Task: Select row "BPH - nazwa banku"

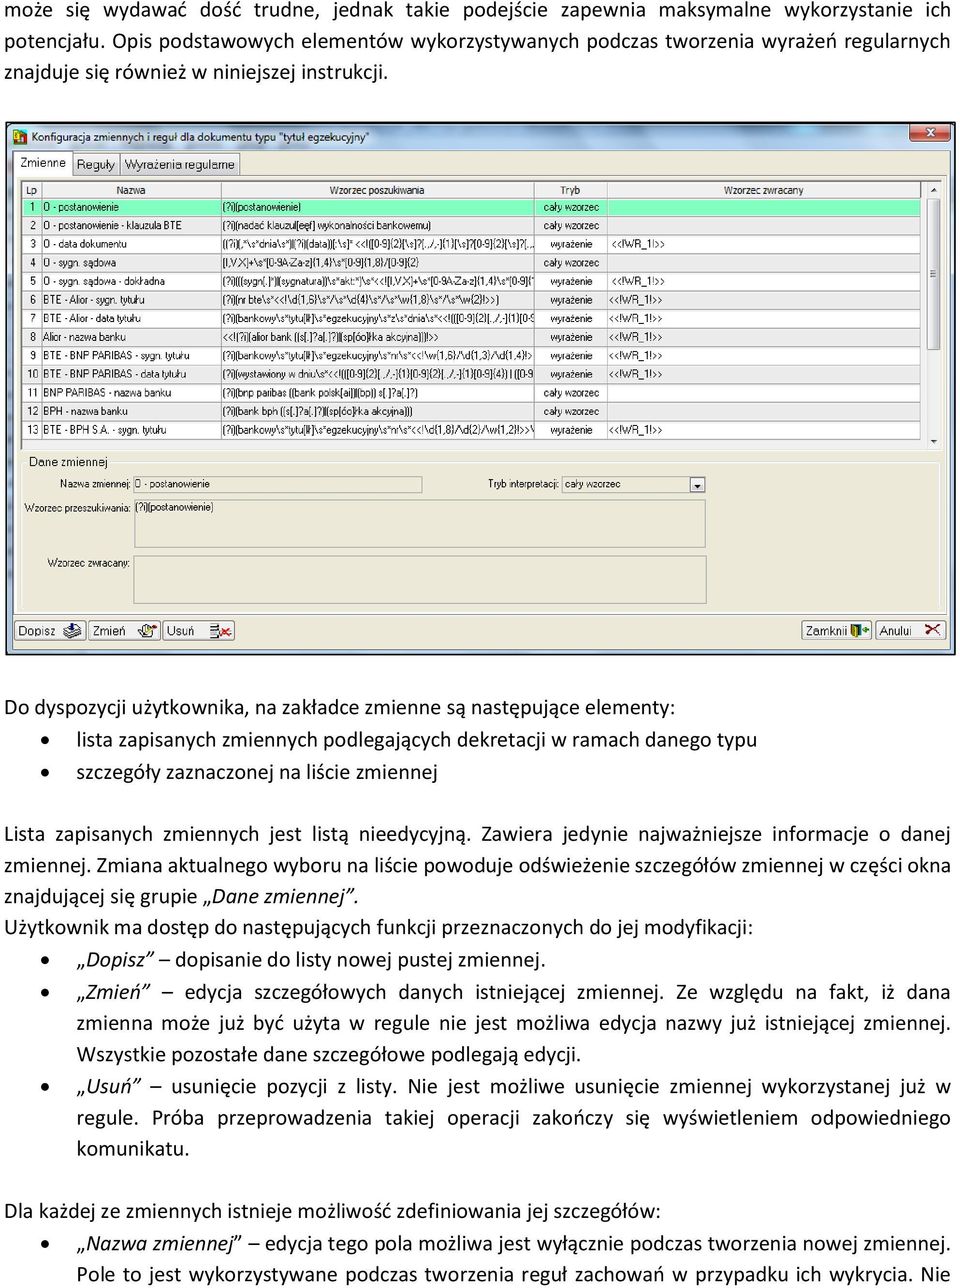Action: click(470, 411)
